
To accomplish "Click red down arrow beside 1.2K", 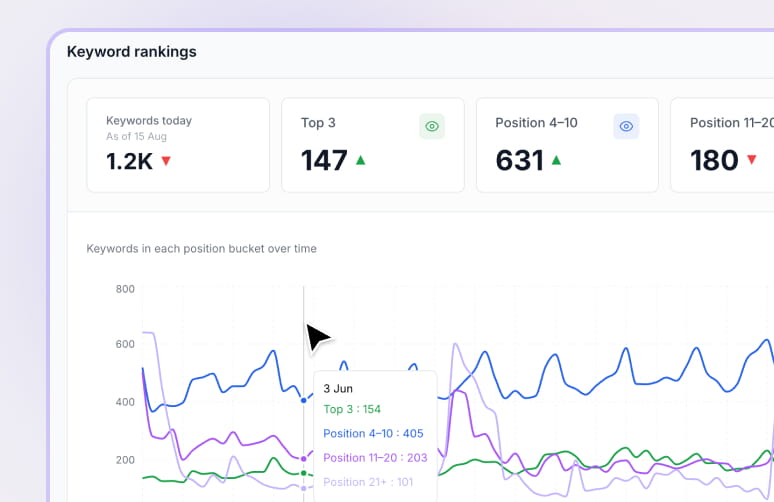I will point(166,161).
